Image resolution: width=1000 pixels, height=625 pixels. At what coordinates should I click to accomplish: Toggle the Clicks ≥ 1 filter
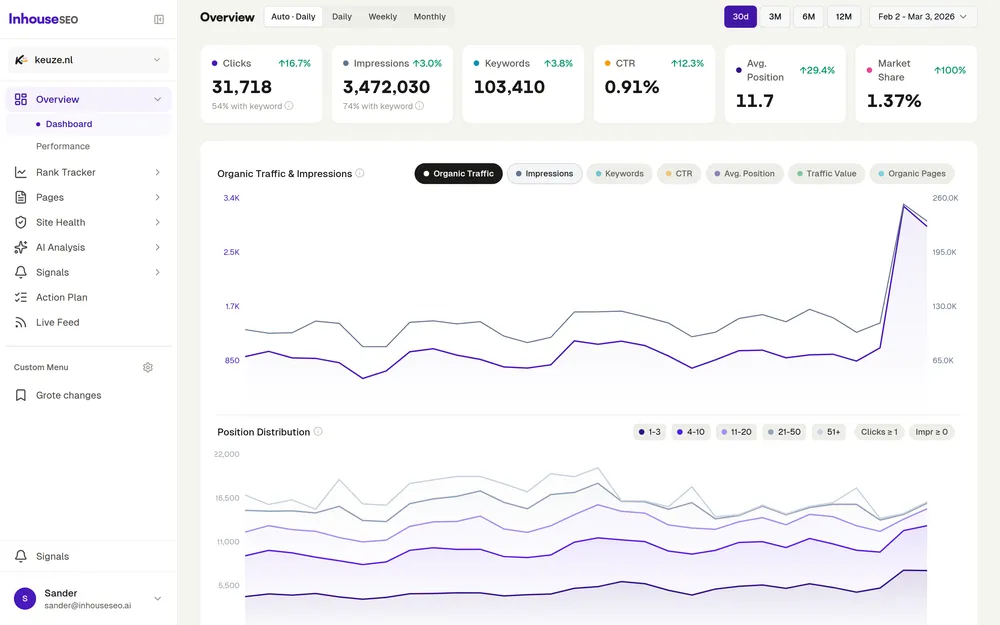click(x=878, y=431)
